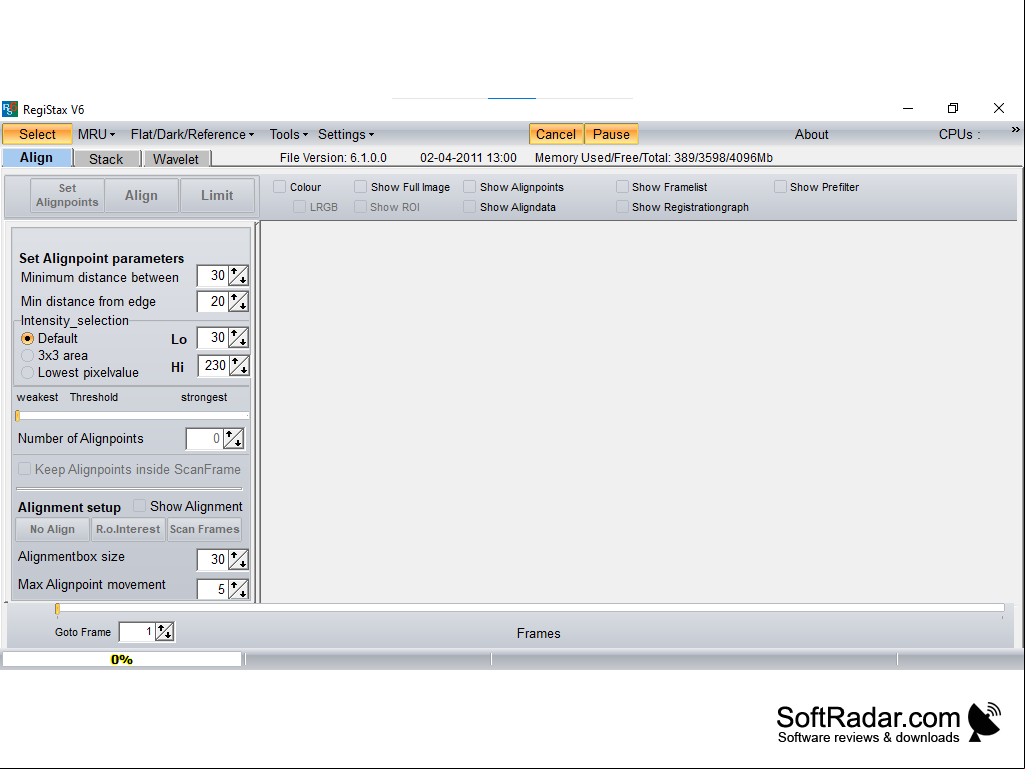Click Number of Alignpoints value field
The image size is (1025, 769).
pyautogui.click(x=205, y=439)
